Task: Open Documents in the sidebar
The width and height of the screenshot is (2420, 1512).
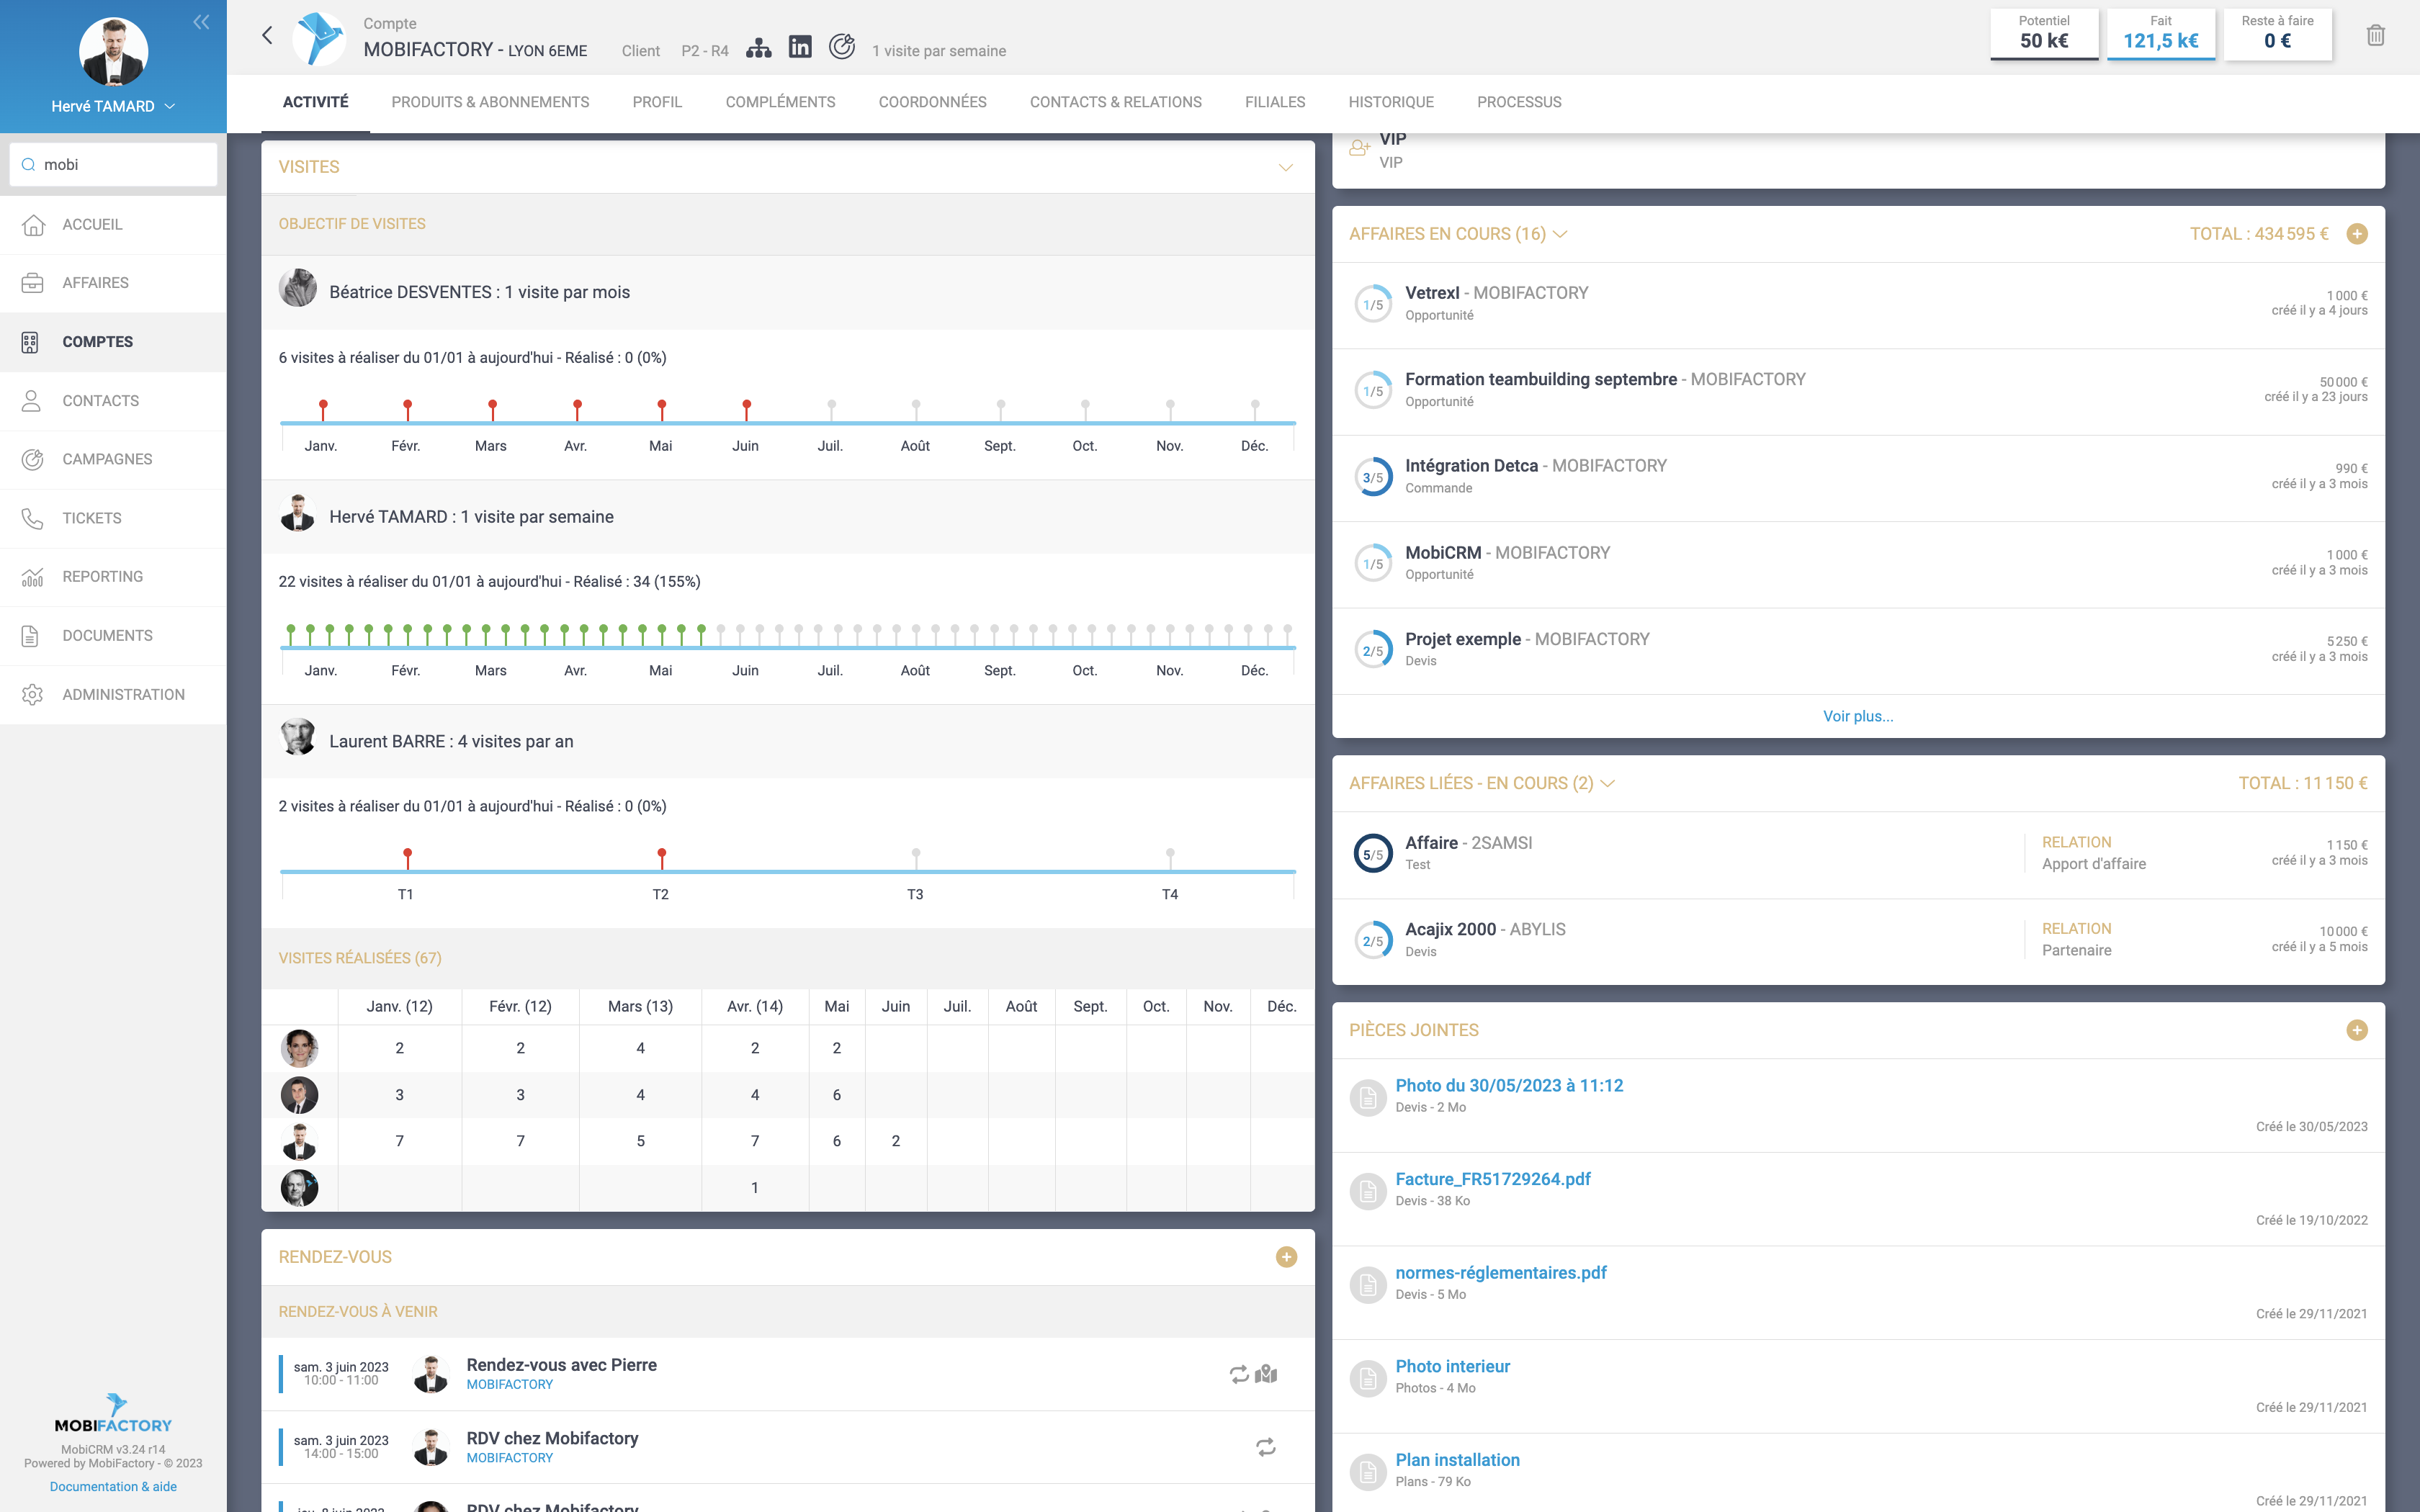Action: (x=113, y=636)
